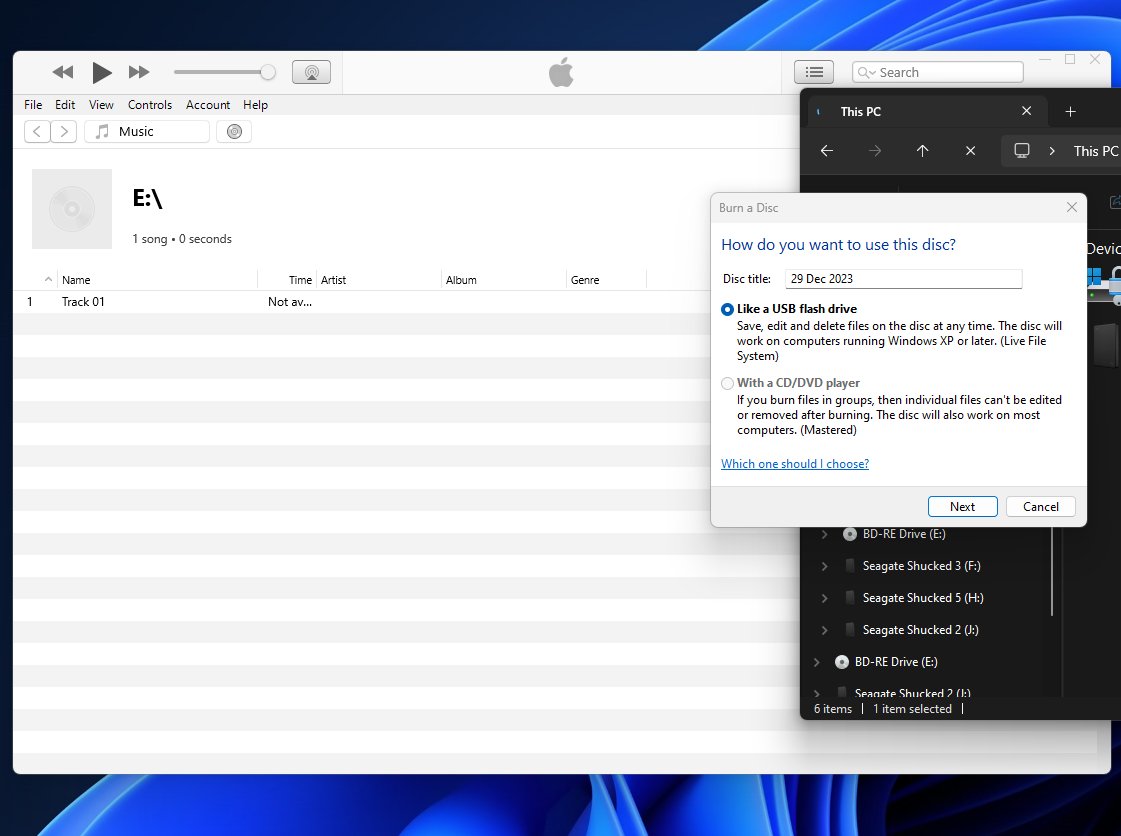Open the Music media picker dropdown

[147, 132]
